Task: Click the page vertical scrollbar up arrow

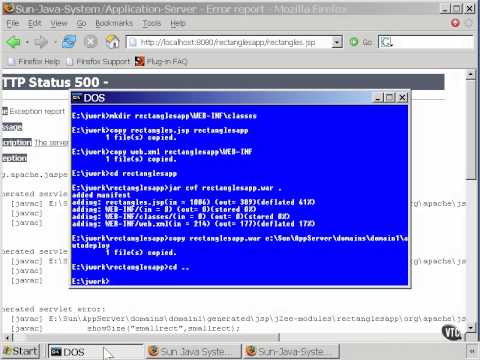Action: (470, 74)
